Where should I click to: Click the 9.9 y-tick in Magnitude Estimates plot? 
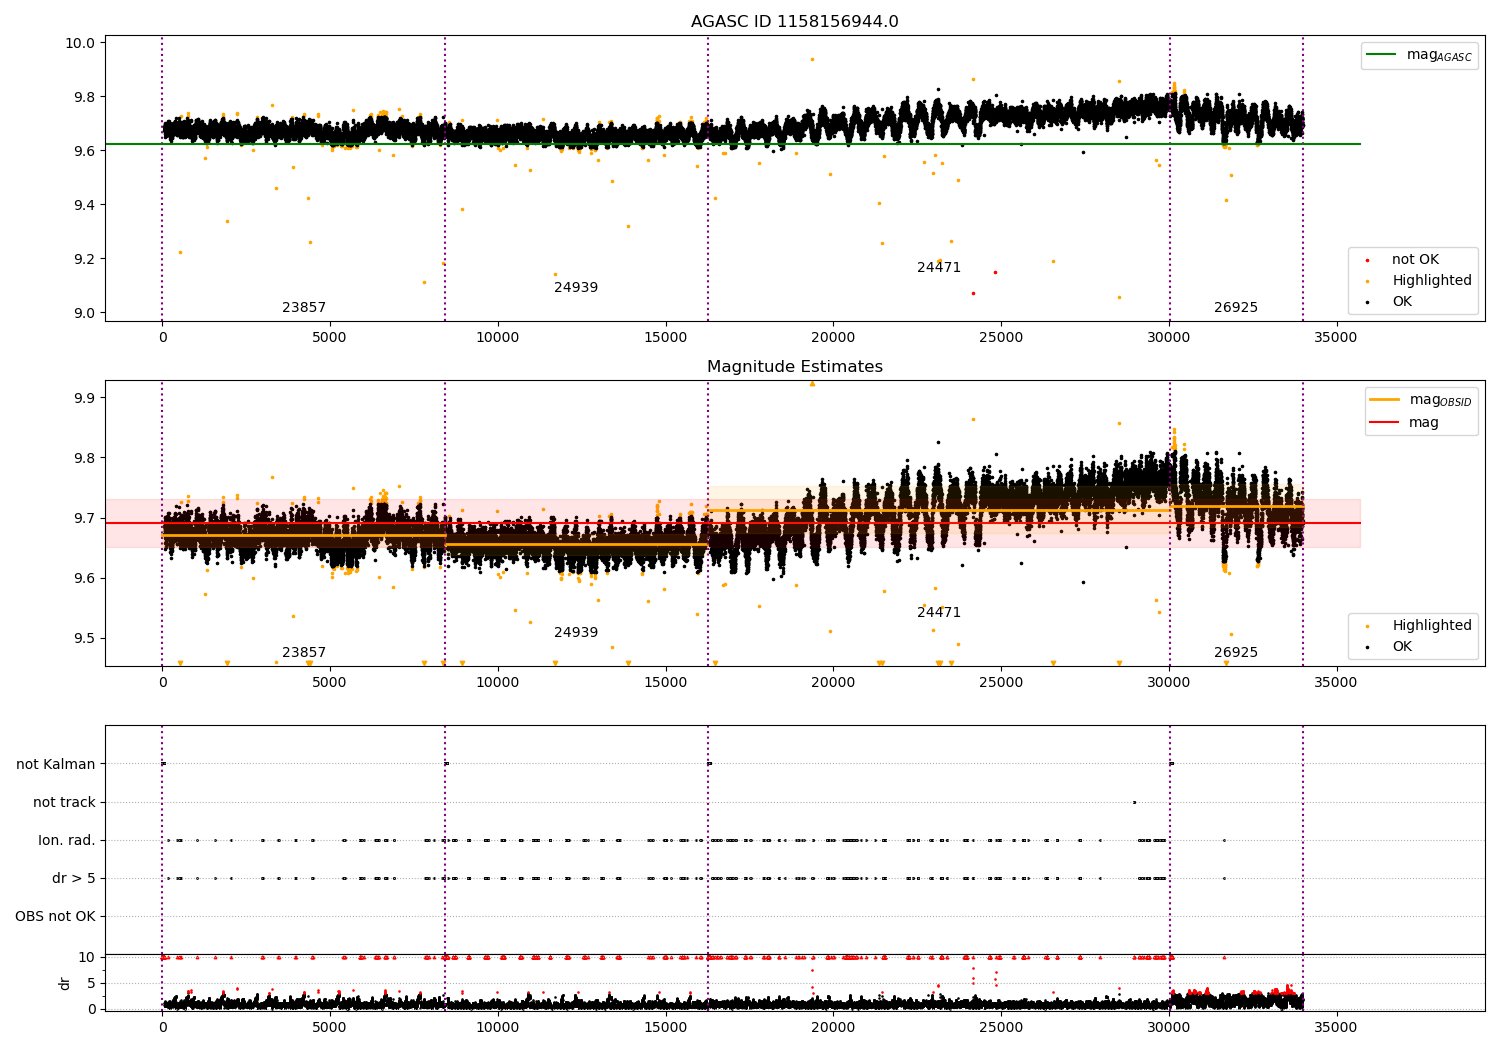pyautogui.click(x=84, y=398)
